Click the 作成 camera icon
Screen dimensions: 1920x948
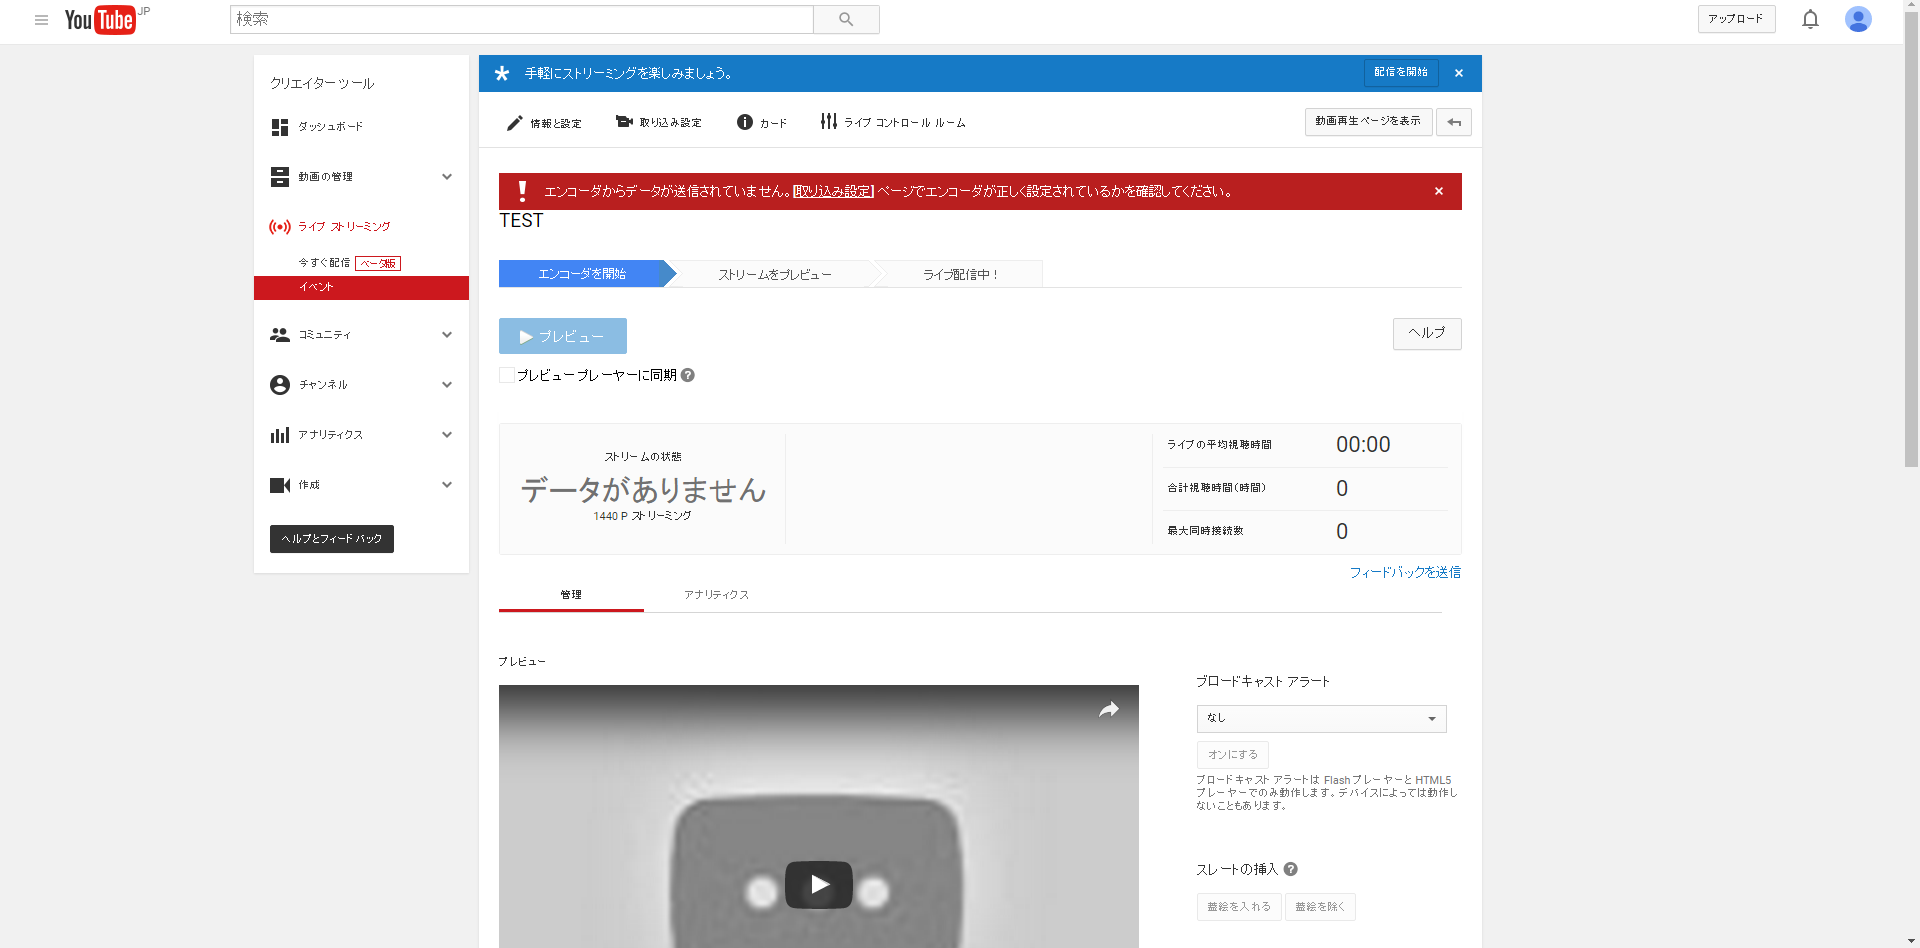[x=280, y=485]
